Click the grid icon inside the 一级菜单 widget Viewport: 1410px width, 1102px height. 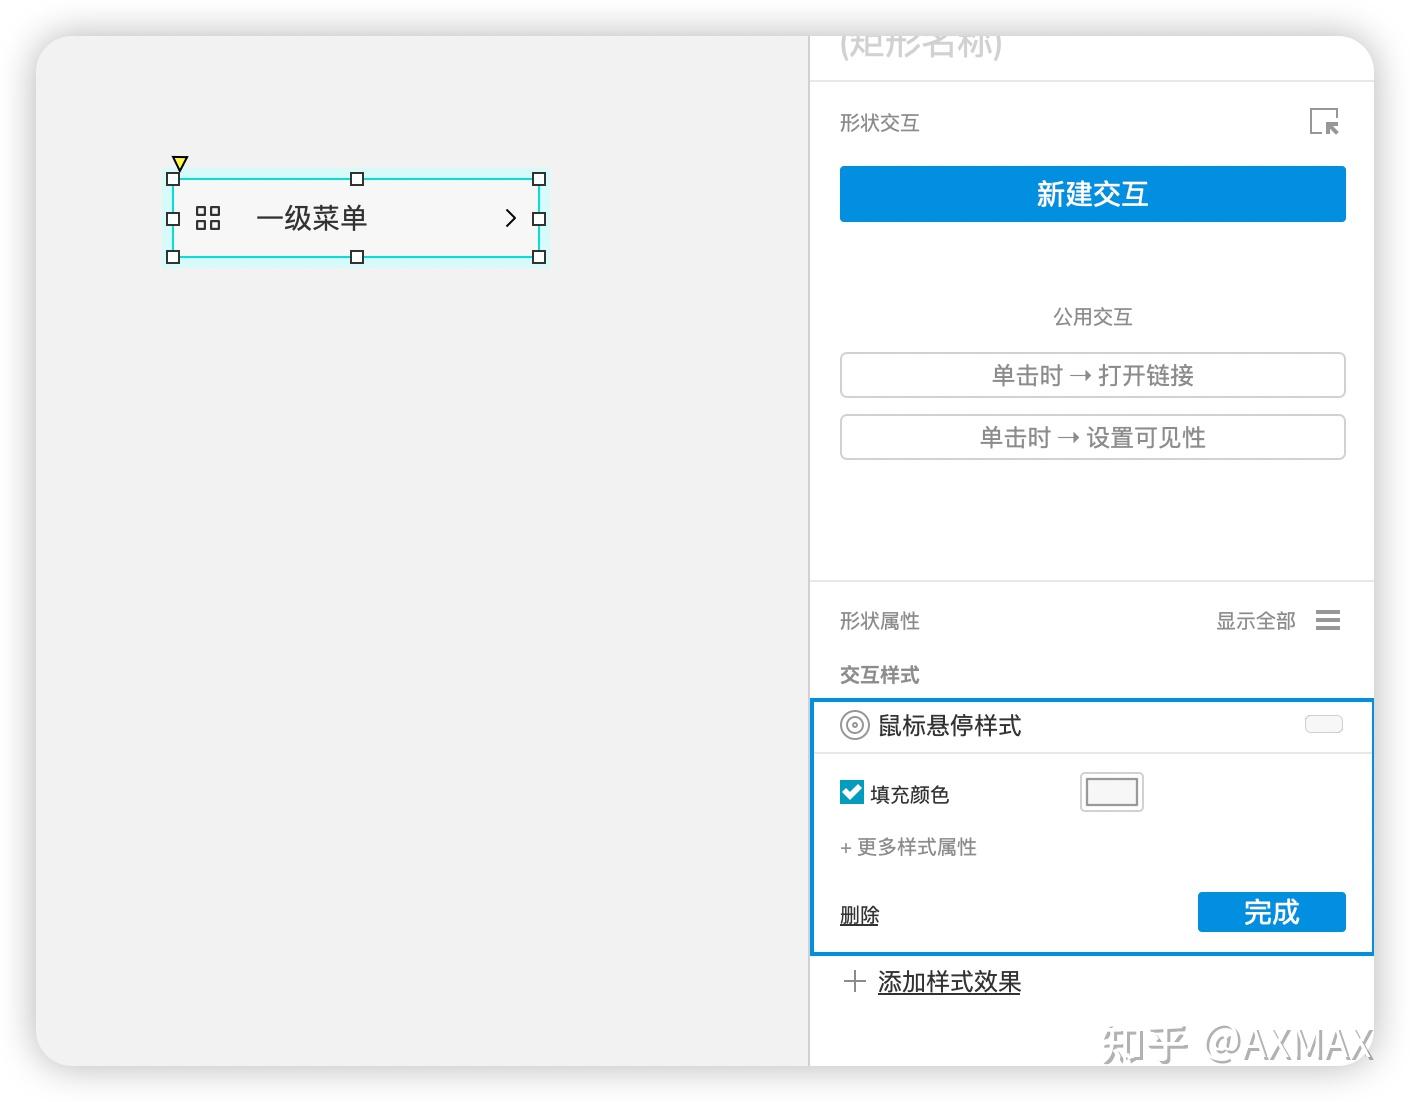coord(207,218)
